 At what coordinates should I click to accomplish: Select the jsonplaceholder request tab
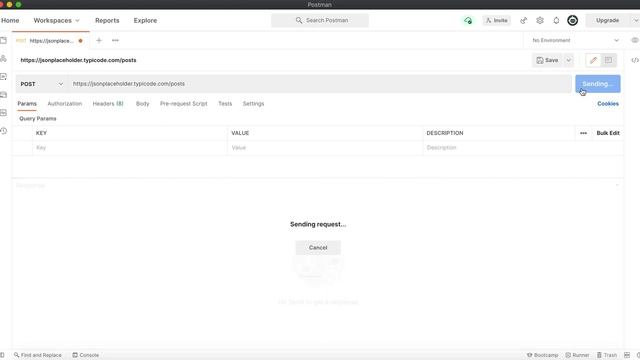(x=51, y=40)
